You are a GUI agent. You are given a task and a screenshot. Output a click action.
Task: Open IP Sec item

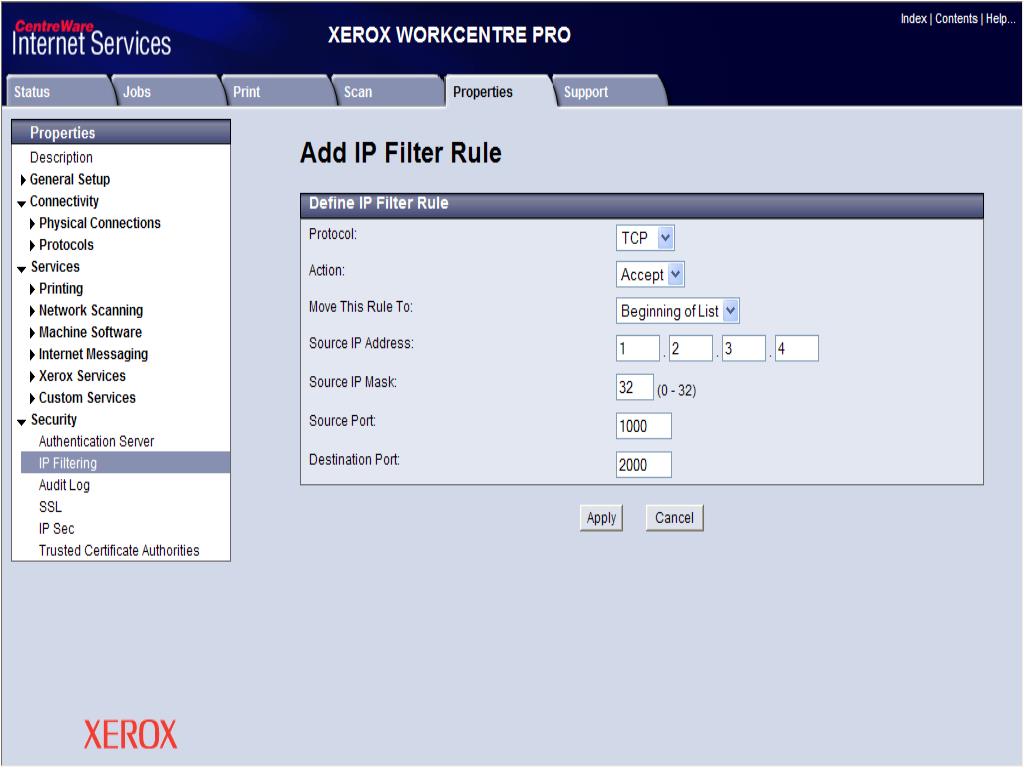(56, 528)
